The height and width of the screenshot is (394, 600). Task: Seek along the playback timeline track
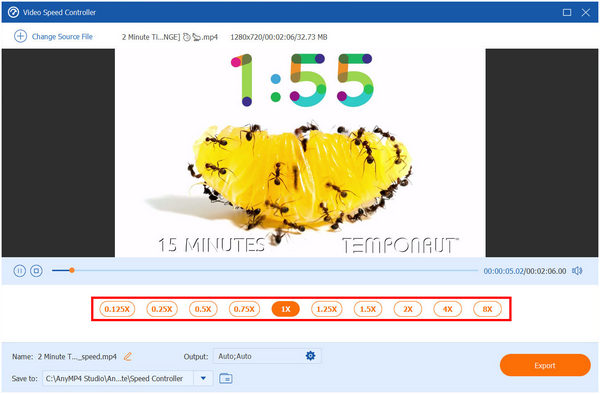click(x=265, y=270)
